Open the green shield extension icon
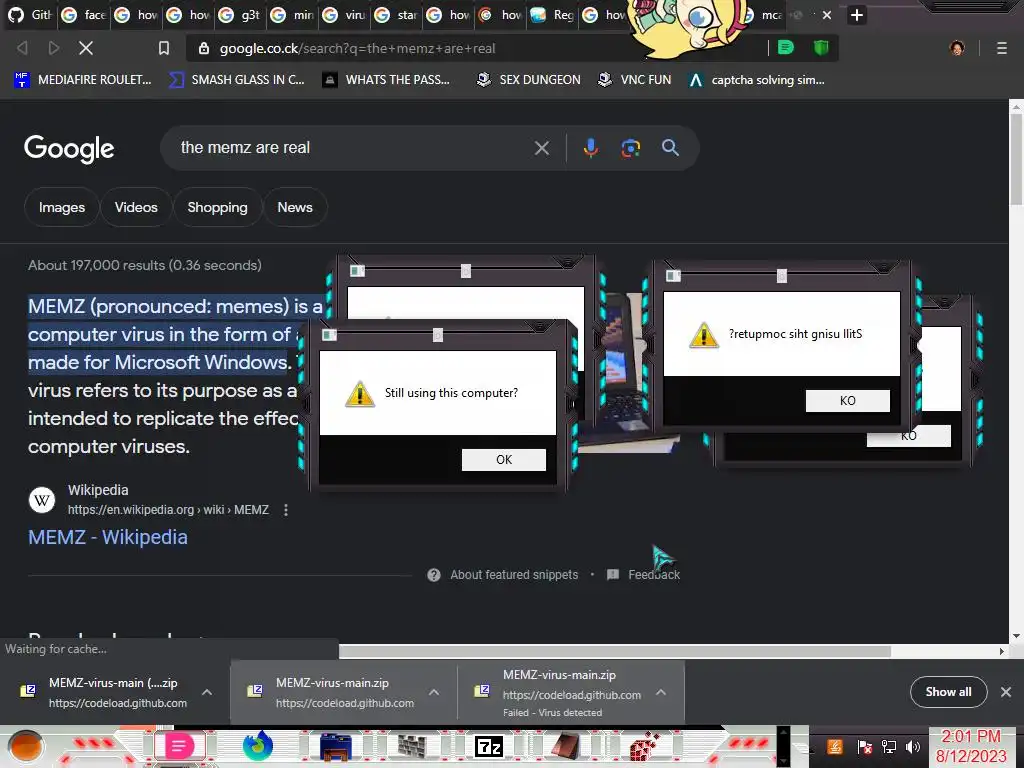Screen dimensions: 1024x768 (x=821, y=48)
